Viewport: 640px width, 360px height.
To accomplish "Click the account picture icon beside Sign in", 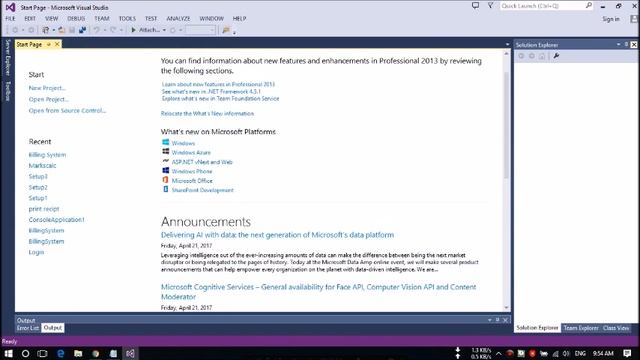I will [x=634, y=19].
